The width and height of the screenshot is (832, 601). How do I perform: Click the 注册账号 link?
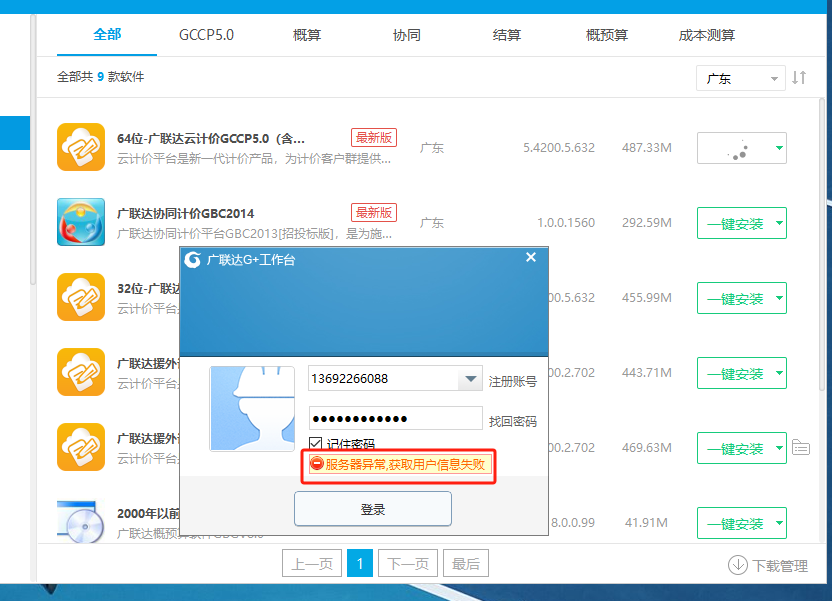click(513, 381)
